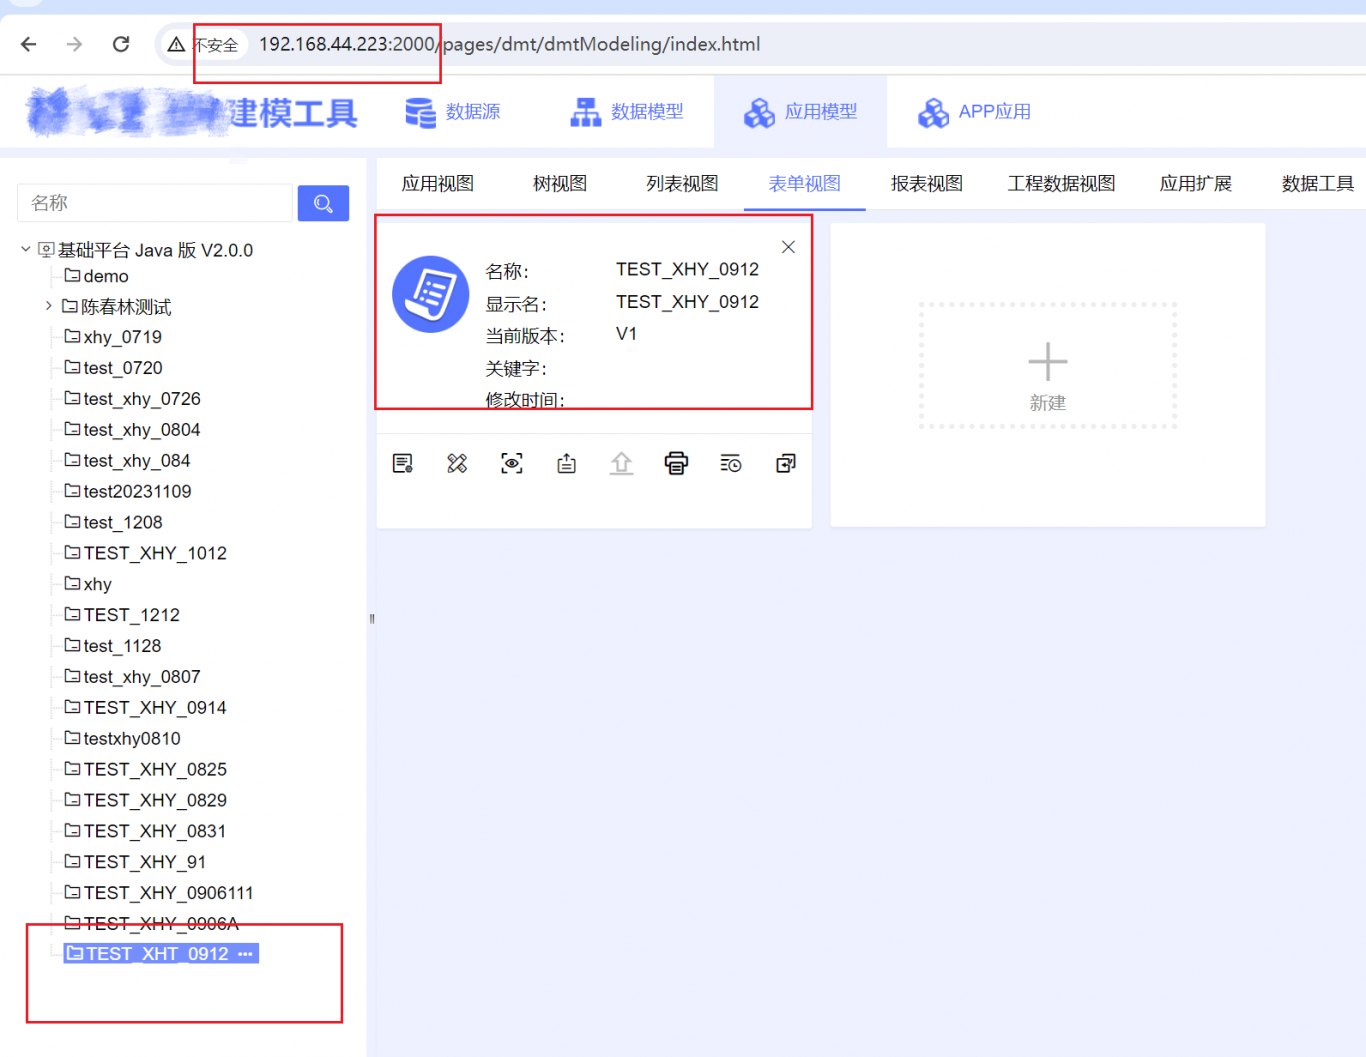Click the copy/import form icon
Viewport: 1366px width, 1057px height.
786,463
